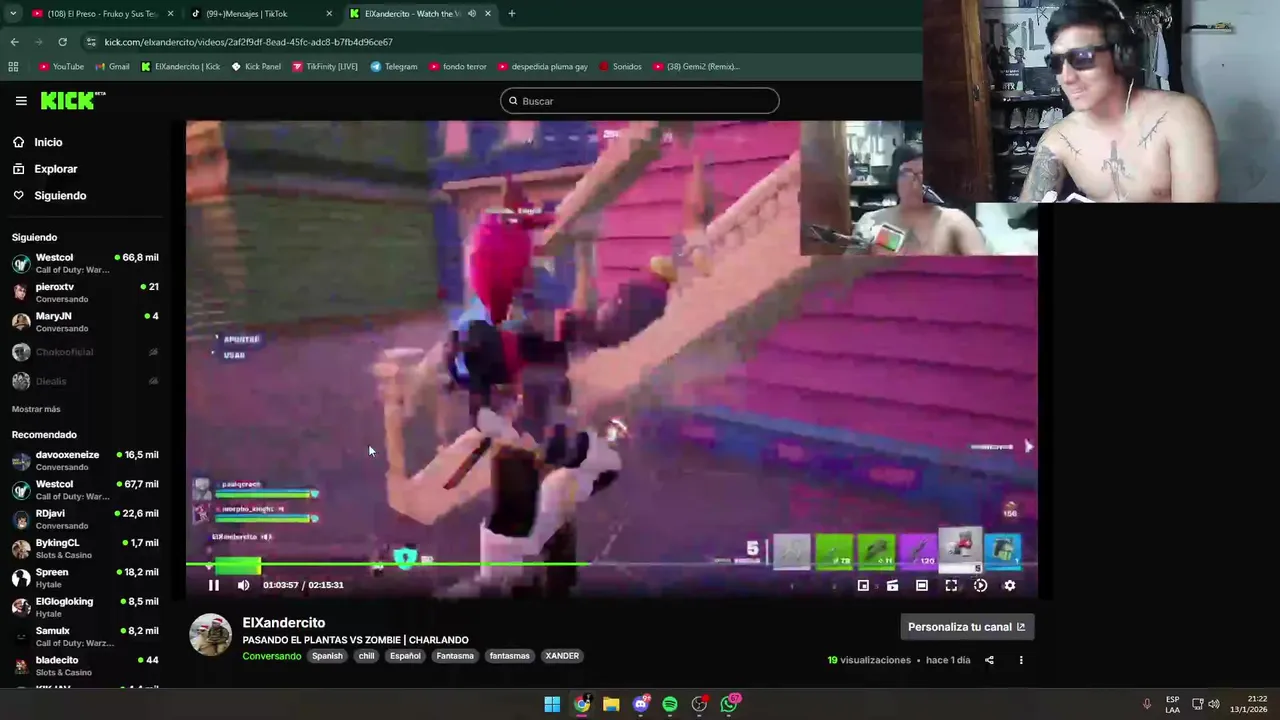Open Spotify from taskbar
This screenshot has width=1280, height=720.
[x=670, y=704]
